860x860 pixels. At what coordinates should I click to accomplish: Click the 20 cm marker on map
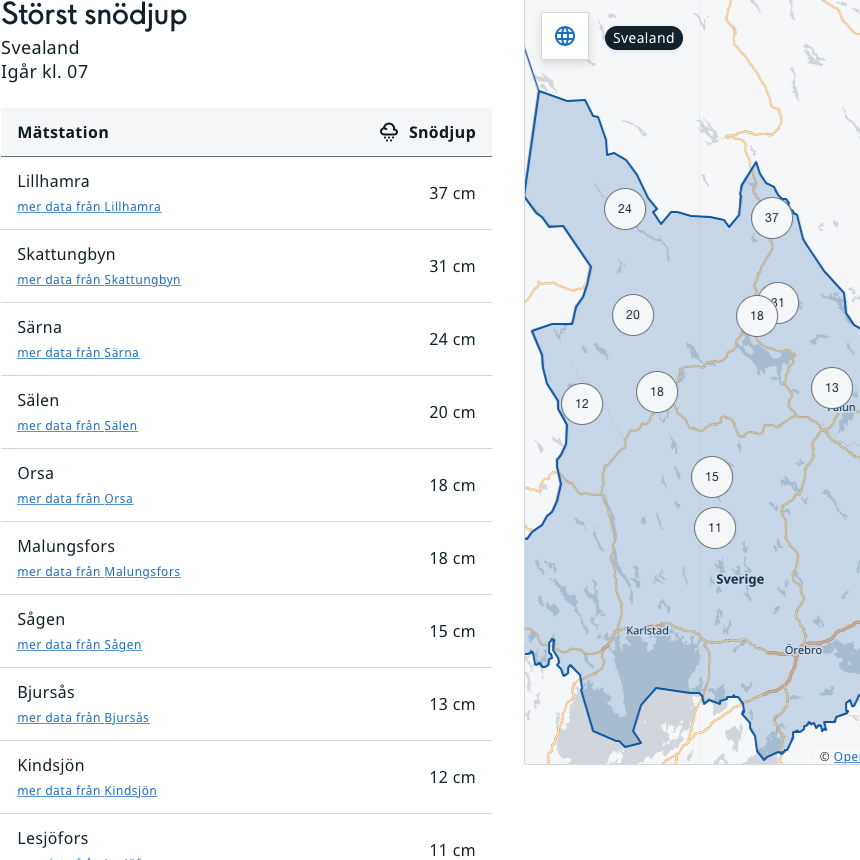click(633, 315)
